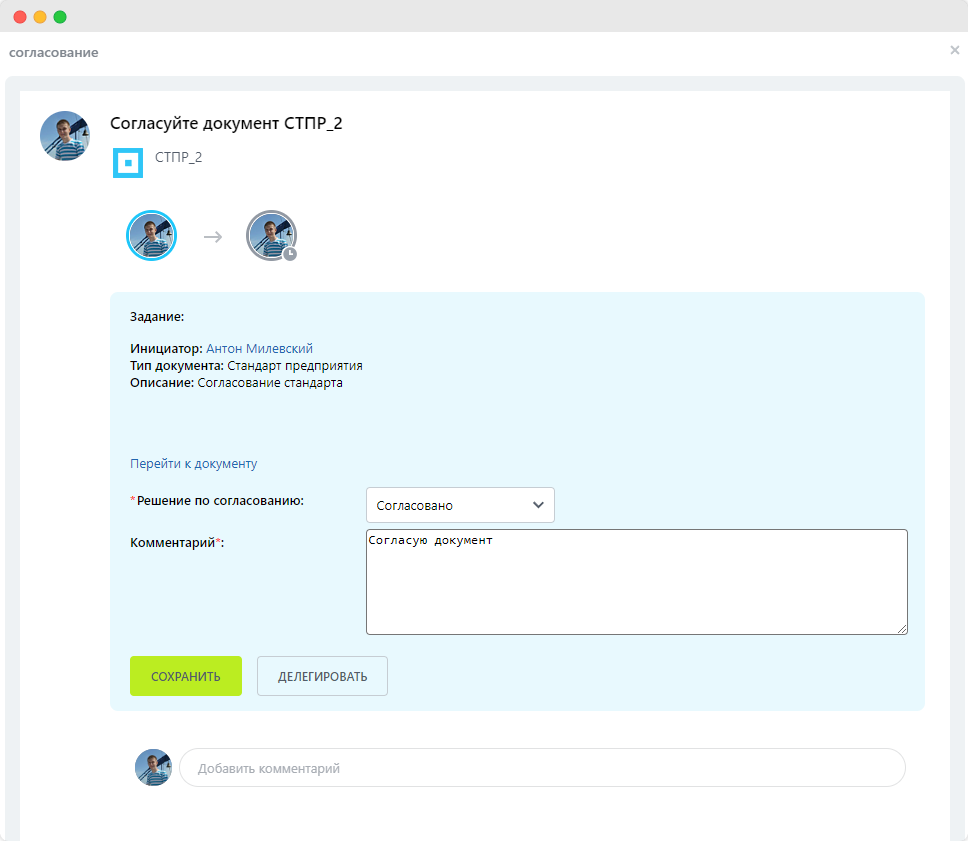Select the first approver avatar with blue ring
Image resolution: width=968 pixels, height=841 pixels.
tap(151, 235)
